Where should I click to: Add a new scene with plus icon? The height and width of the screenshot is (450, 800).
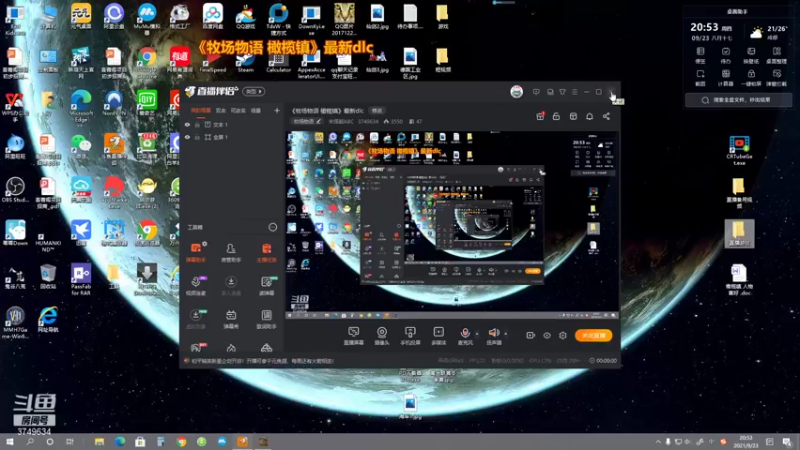pos(277,110)
